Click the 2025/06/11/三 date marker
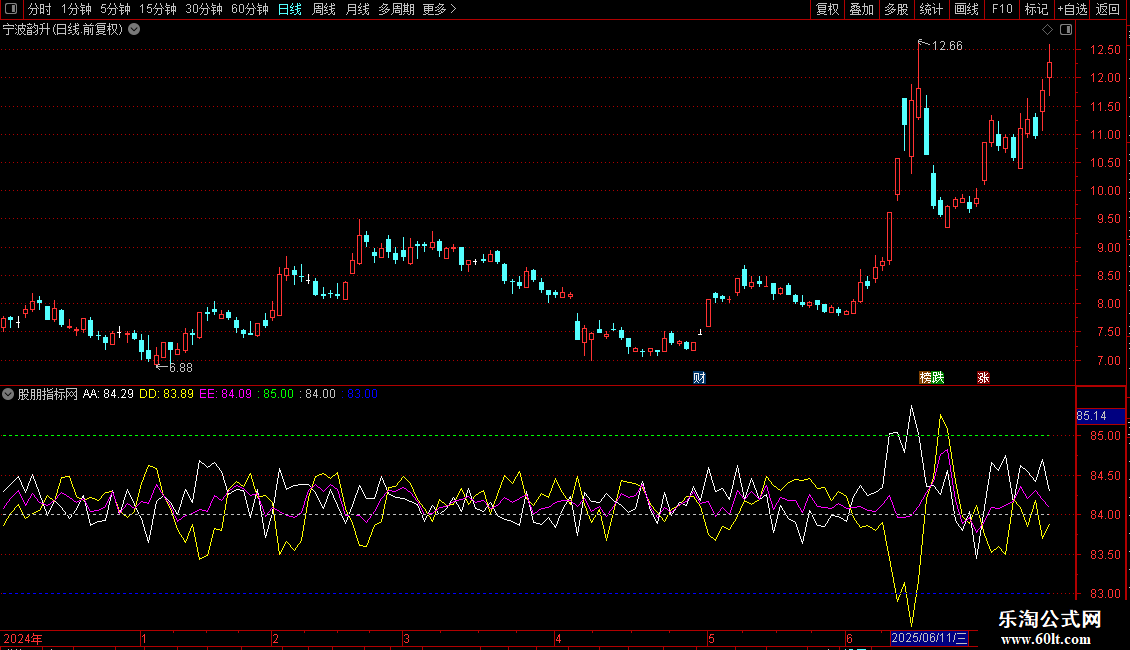Image resolution: width=1130 pixels, height=650 pixels. [930, 638]
